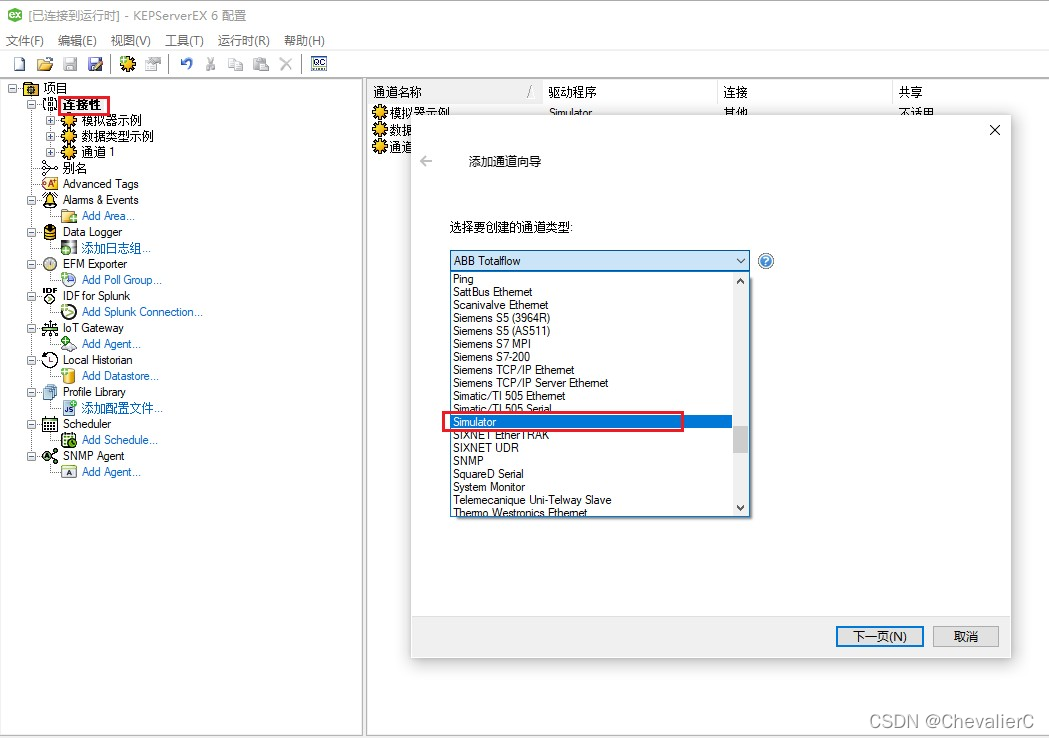Click the Cut scissors toolbar icon
1049x738 pixels.
(211, 64)
